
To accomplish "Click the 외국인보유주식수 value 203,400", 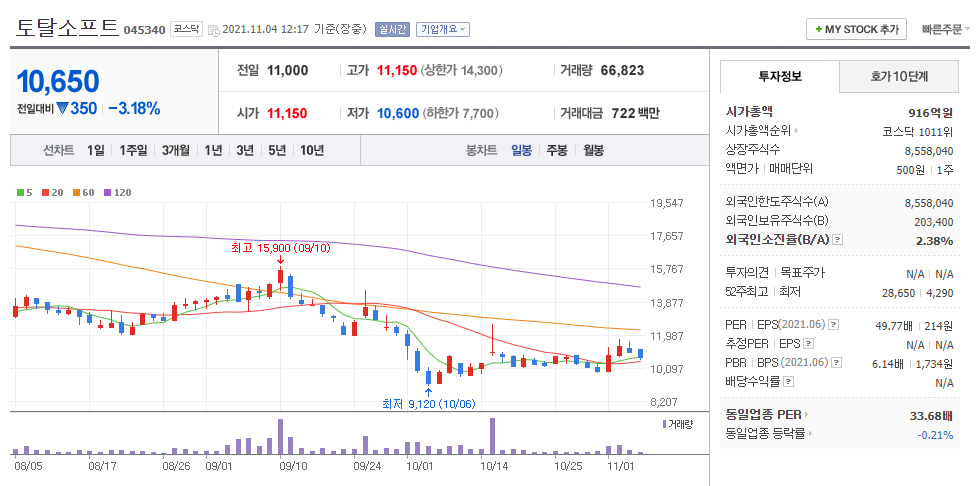I will (934, 221).
